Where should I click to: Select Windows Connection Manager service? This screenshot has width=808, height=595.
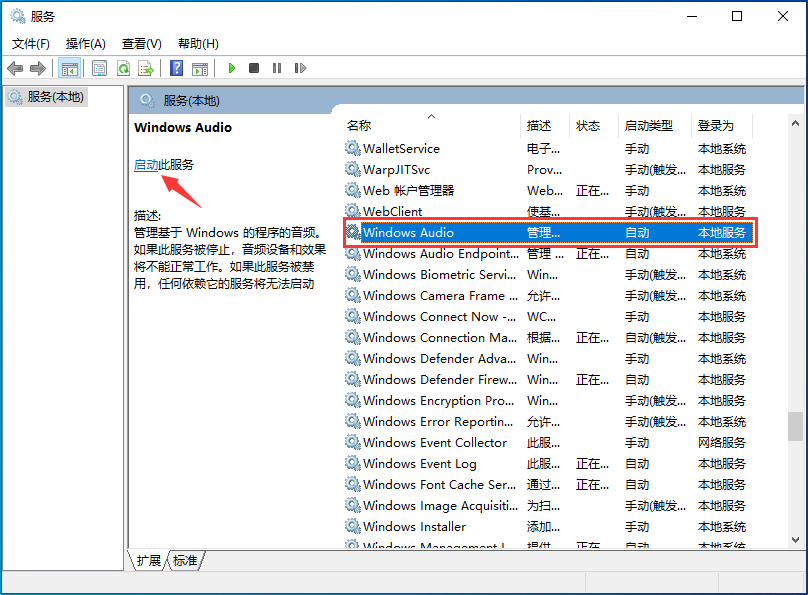coord(440,337)
